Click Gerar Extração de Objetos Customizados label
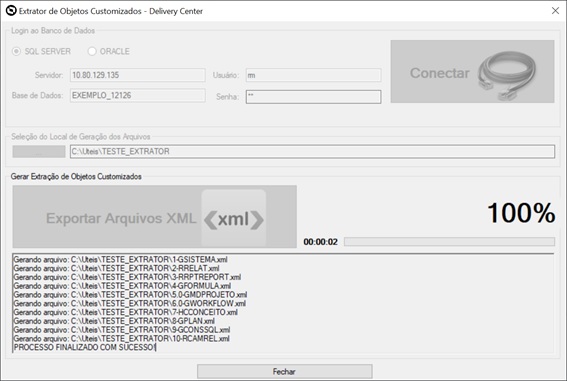Screen dimensions: 567x381 coord(76,176)
